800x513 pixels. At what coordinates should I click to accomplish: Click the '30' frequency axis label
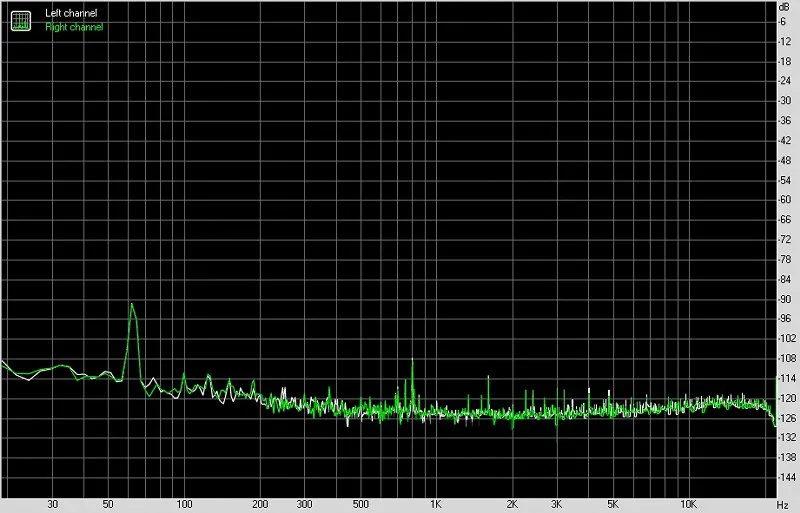(53, 504)
